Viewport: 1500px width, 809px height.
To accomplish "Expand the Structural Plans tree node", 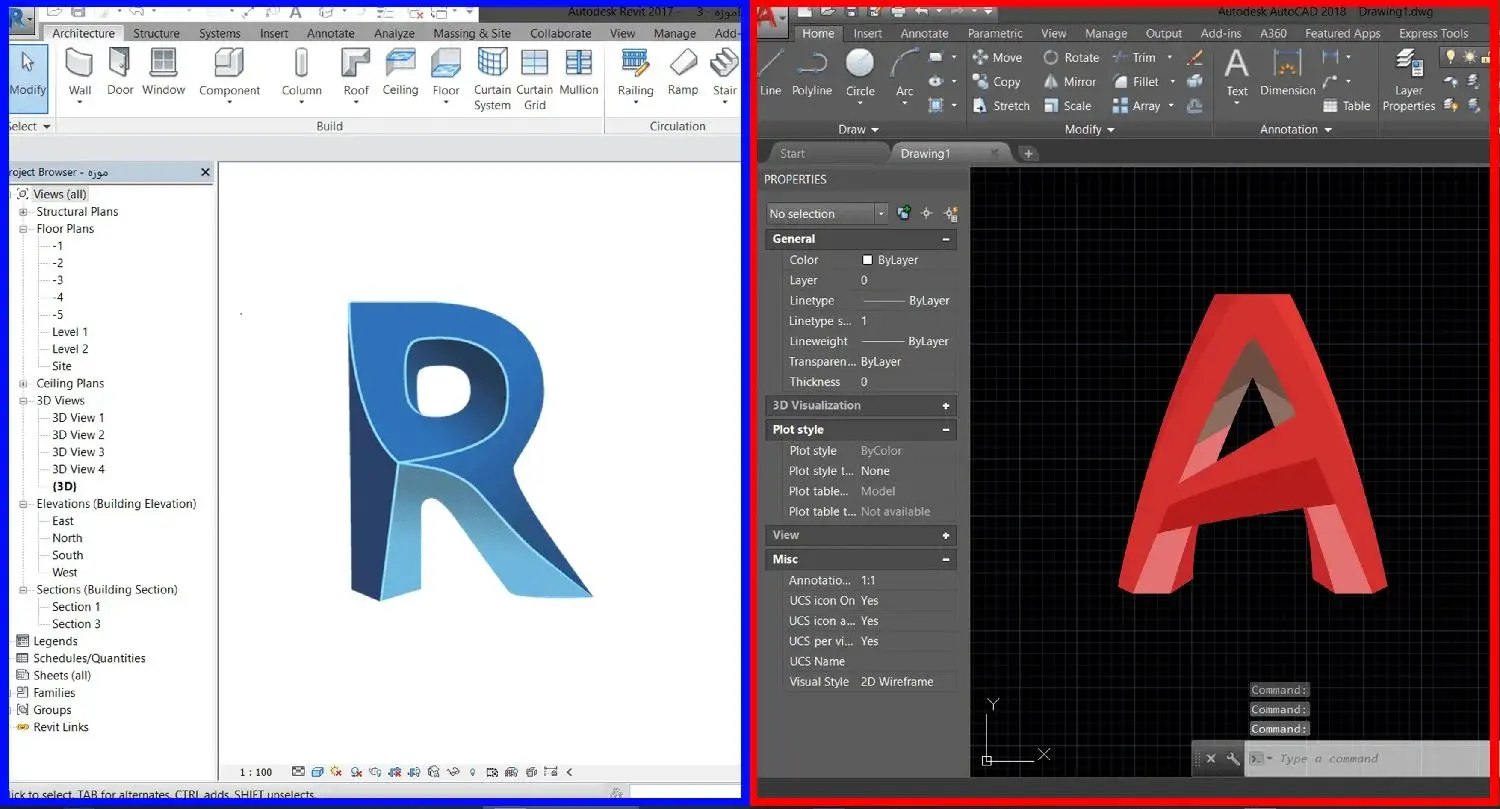I will 23,212.
